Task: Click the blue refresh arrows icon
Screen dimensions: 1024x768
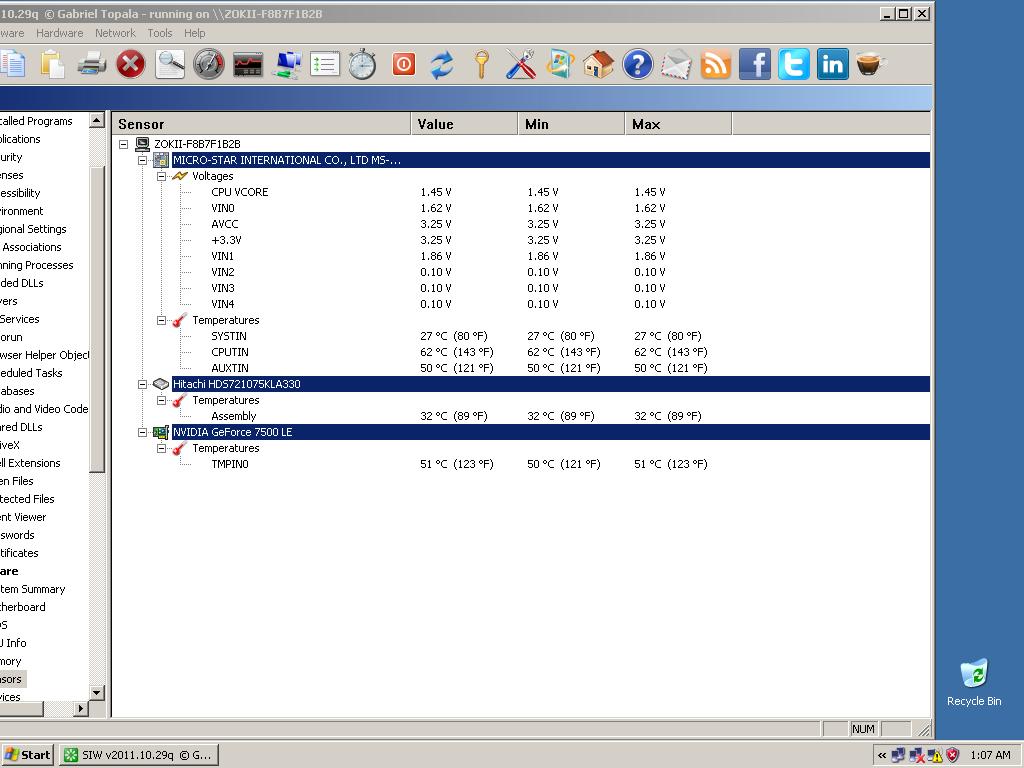Action: click(442, 65)
